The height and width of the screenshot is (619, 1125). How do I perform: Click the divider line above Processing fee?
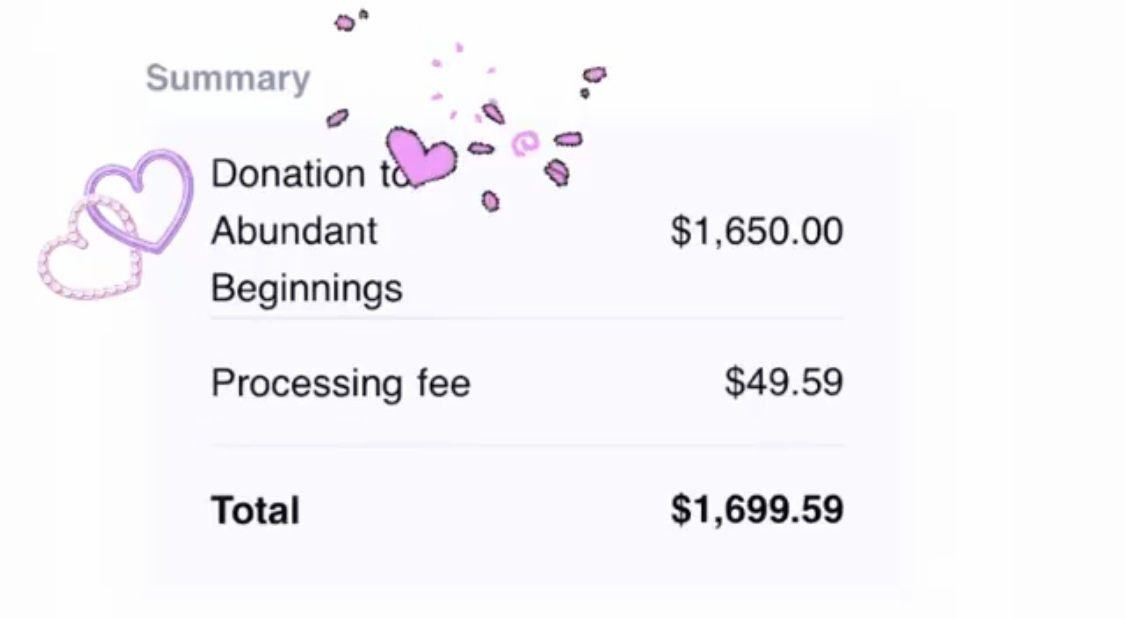click(527, 319)
